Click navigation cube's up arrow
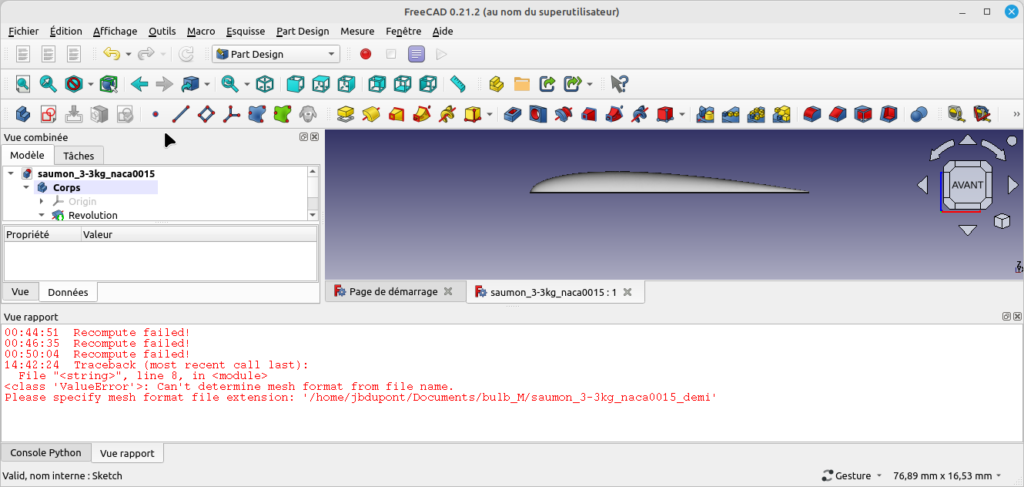 click(x=967, y=140)
